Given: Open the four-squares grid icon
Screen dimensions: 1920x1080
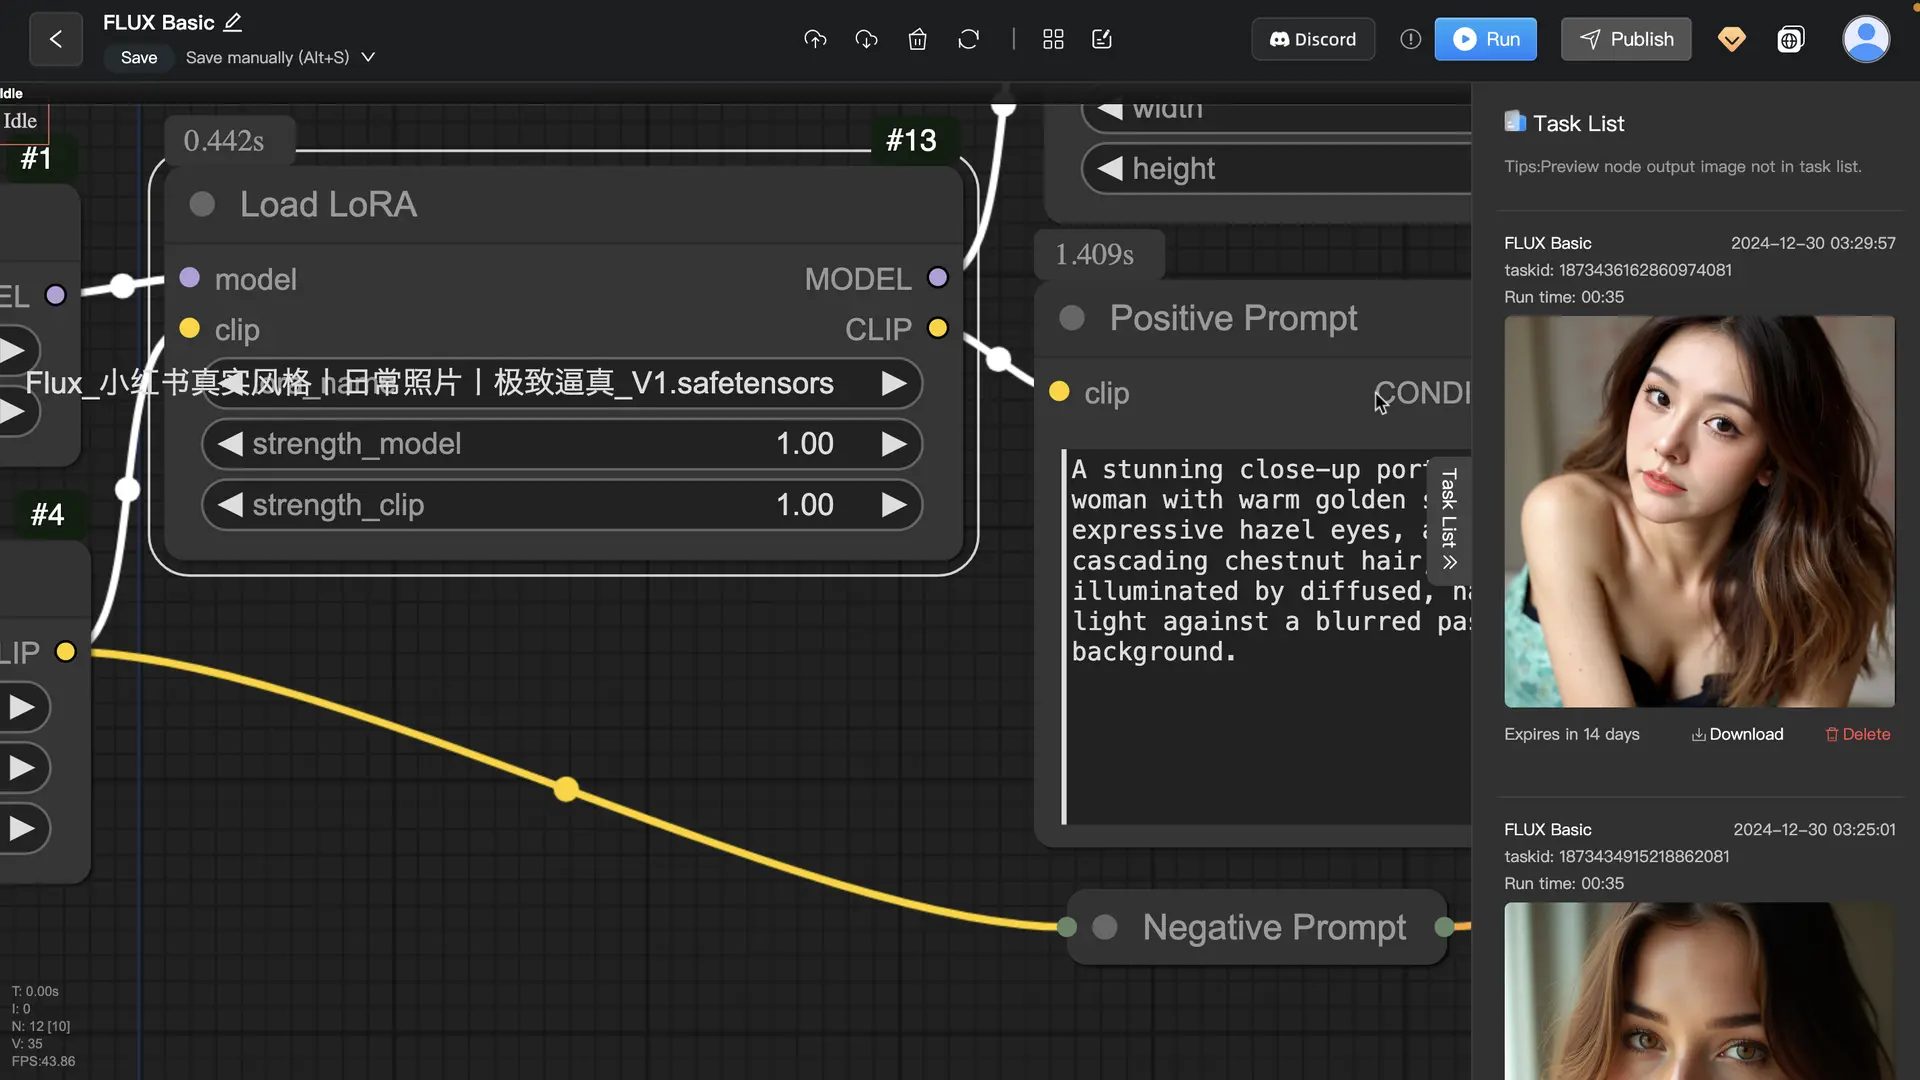Looking at the screenshot, I should (1053, 39).
